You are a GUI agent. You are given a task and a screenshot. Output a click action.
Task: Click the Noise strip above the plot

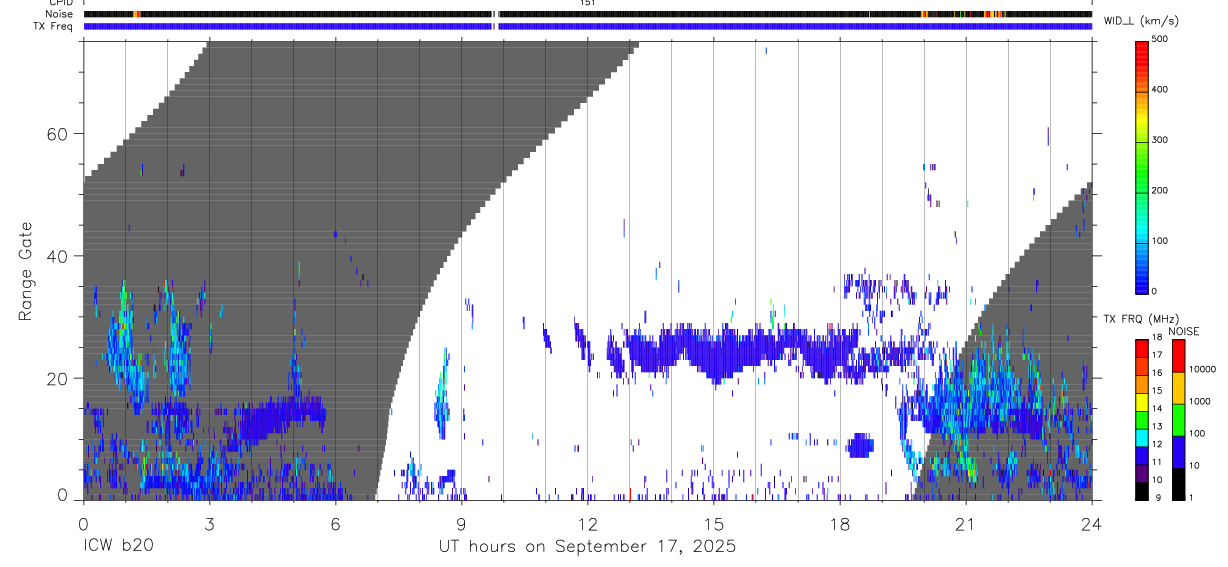[587, 14]
